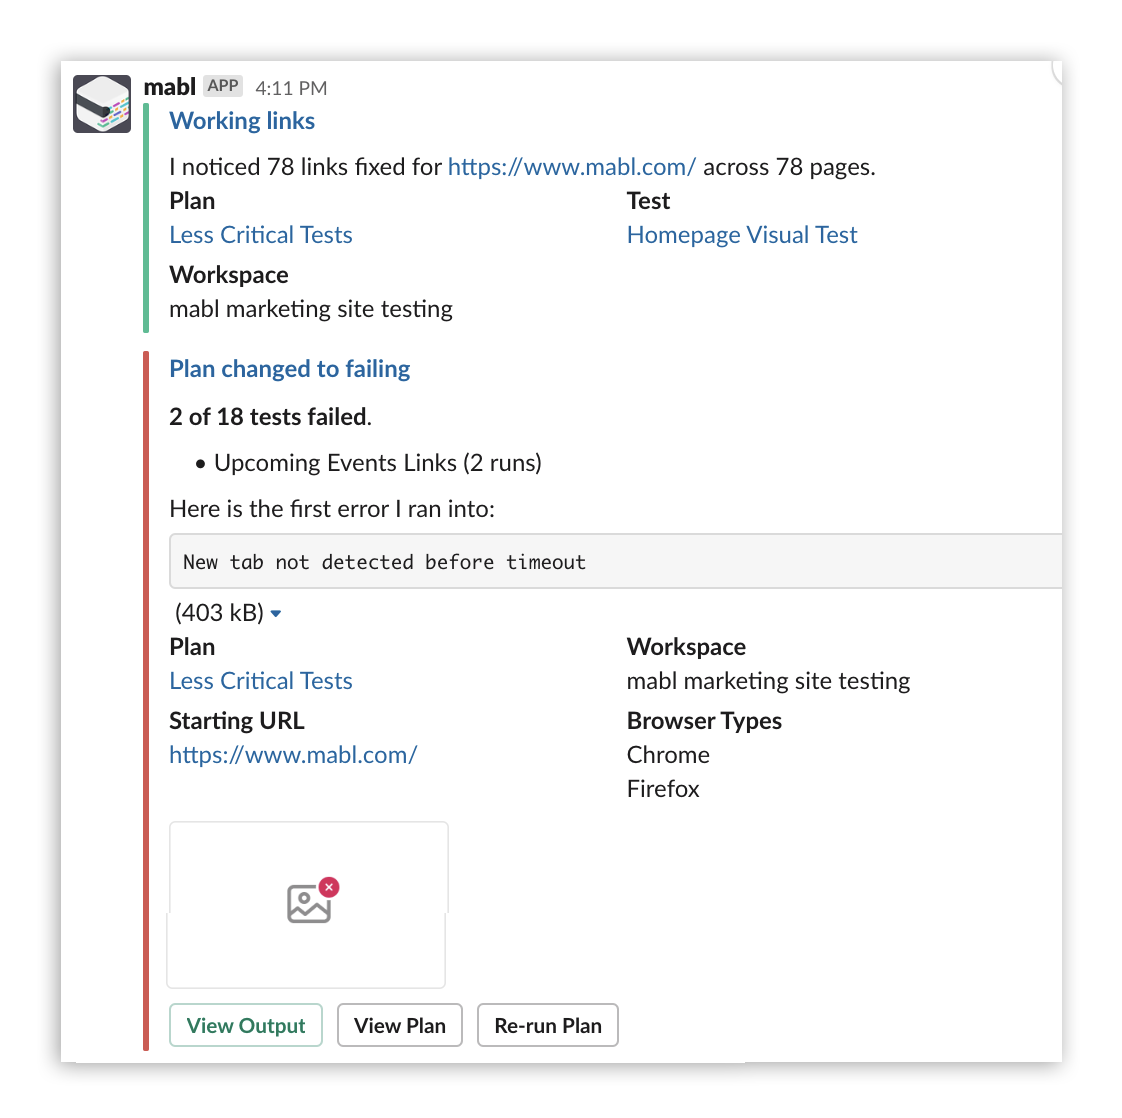Image resolution: width=1122 pixels, height=1118 pixels.
Task: Open the broken image thumbnail preview
Action: [308, 905]
